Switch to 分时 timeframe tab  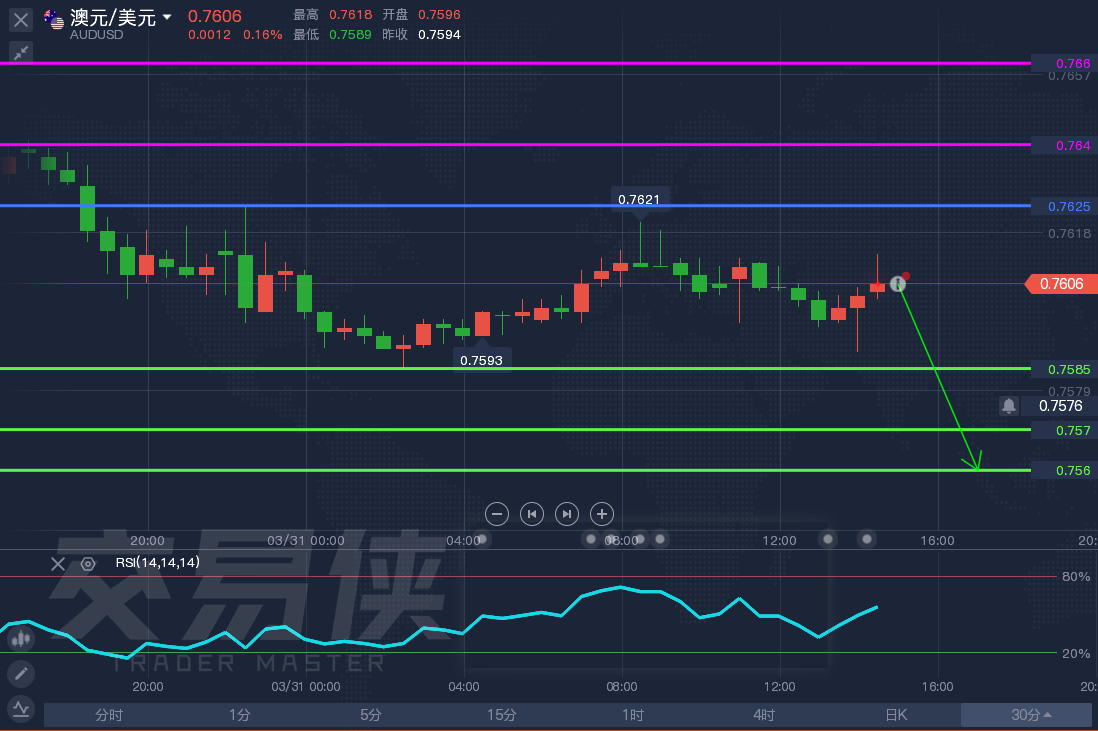(x=109, y=715)
